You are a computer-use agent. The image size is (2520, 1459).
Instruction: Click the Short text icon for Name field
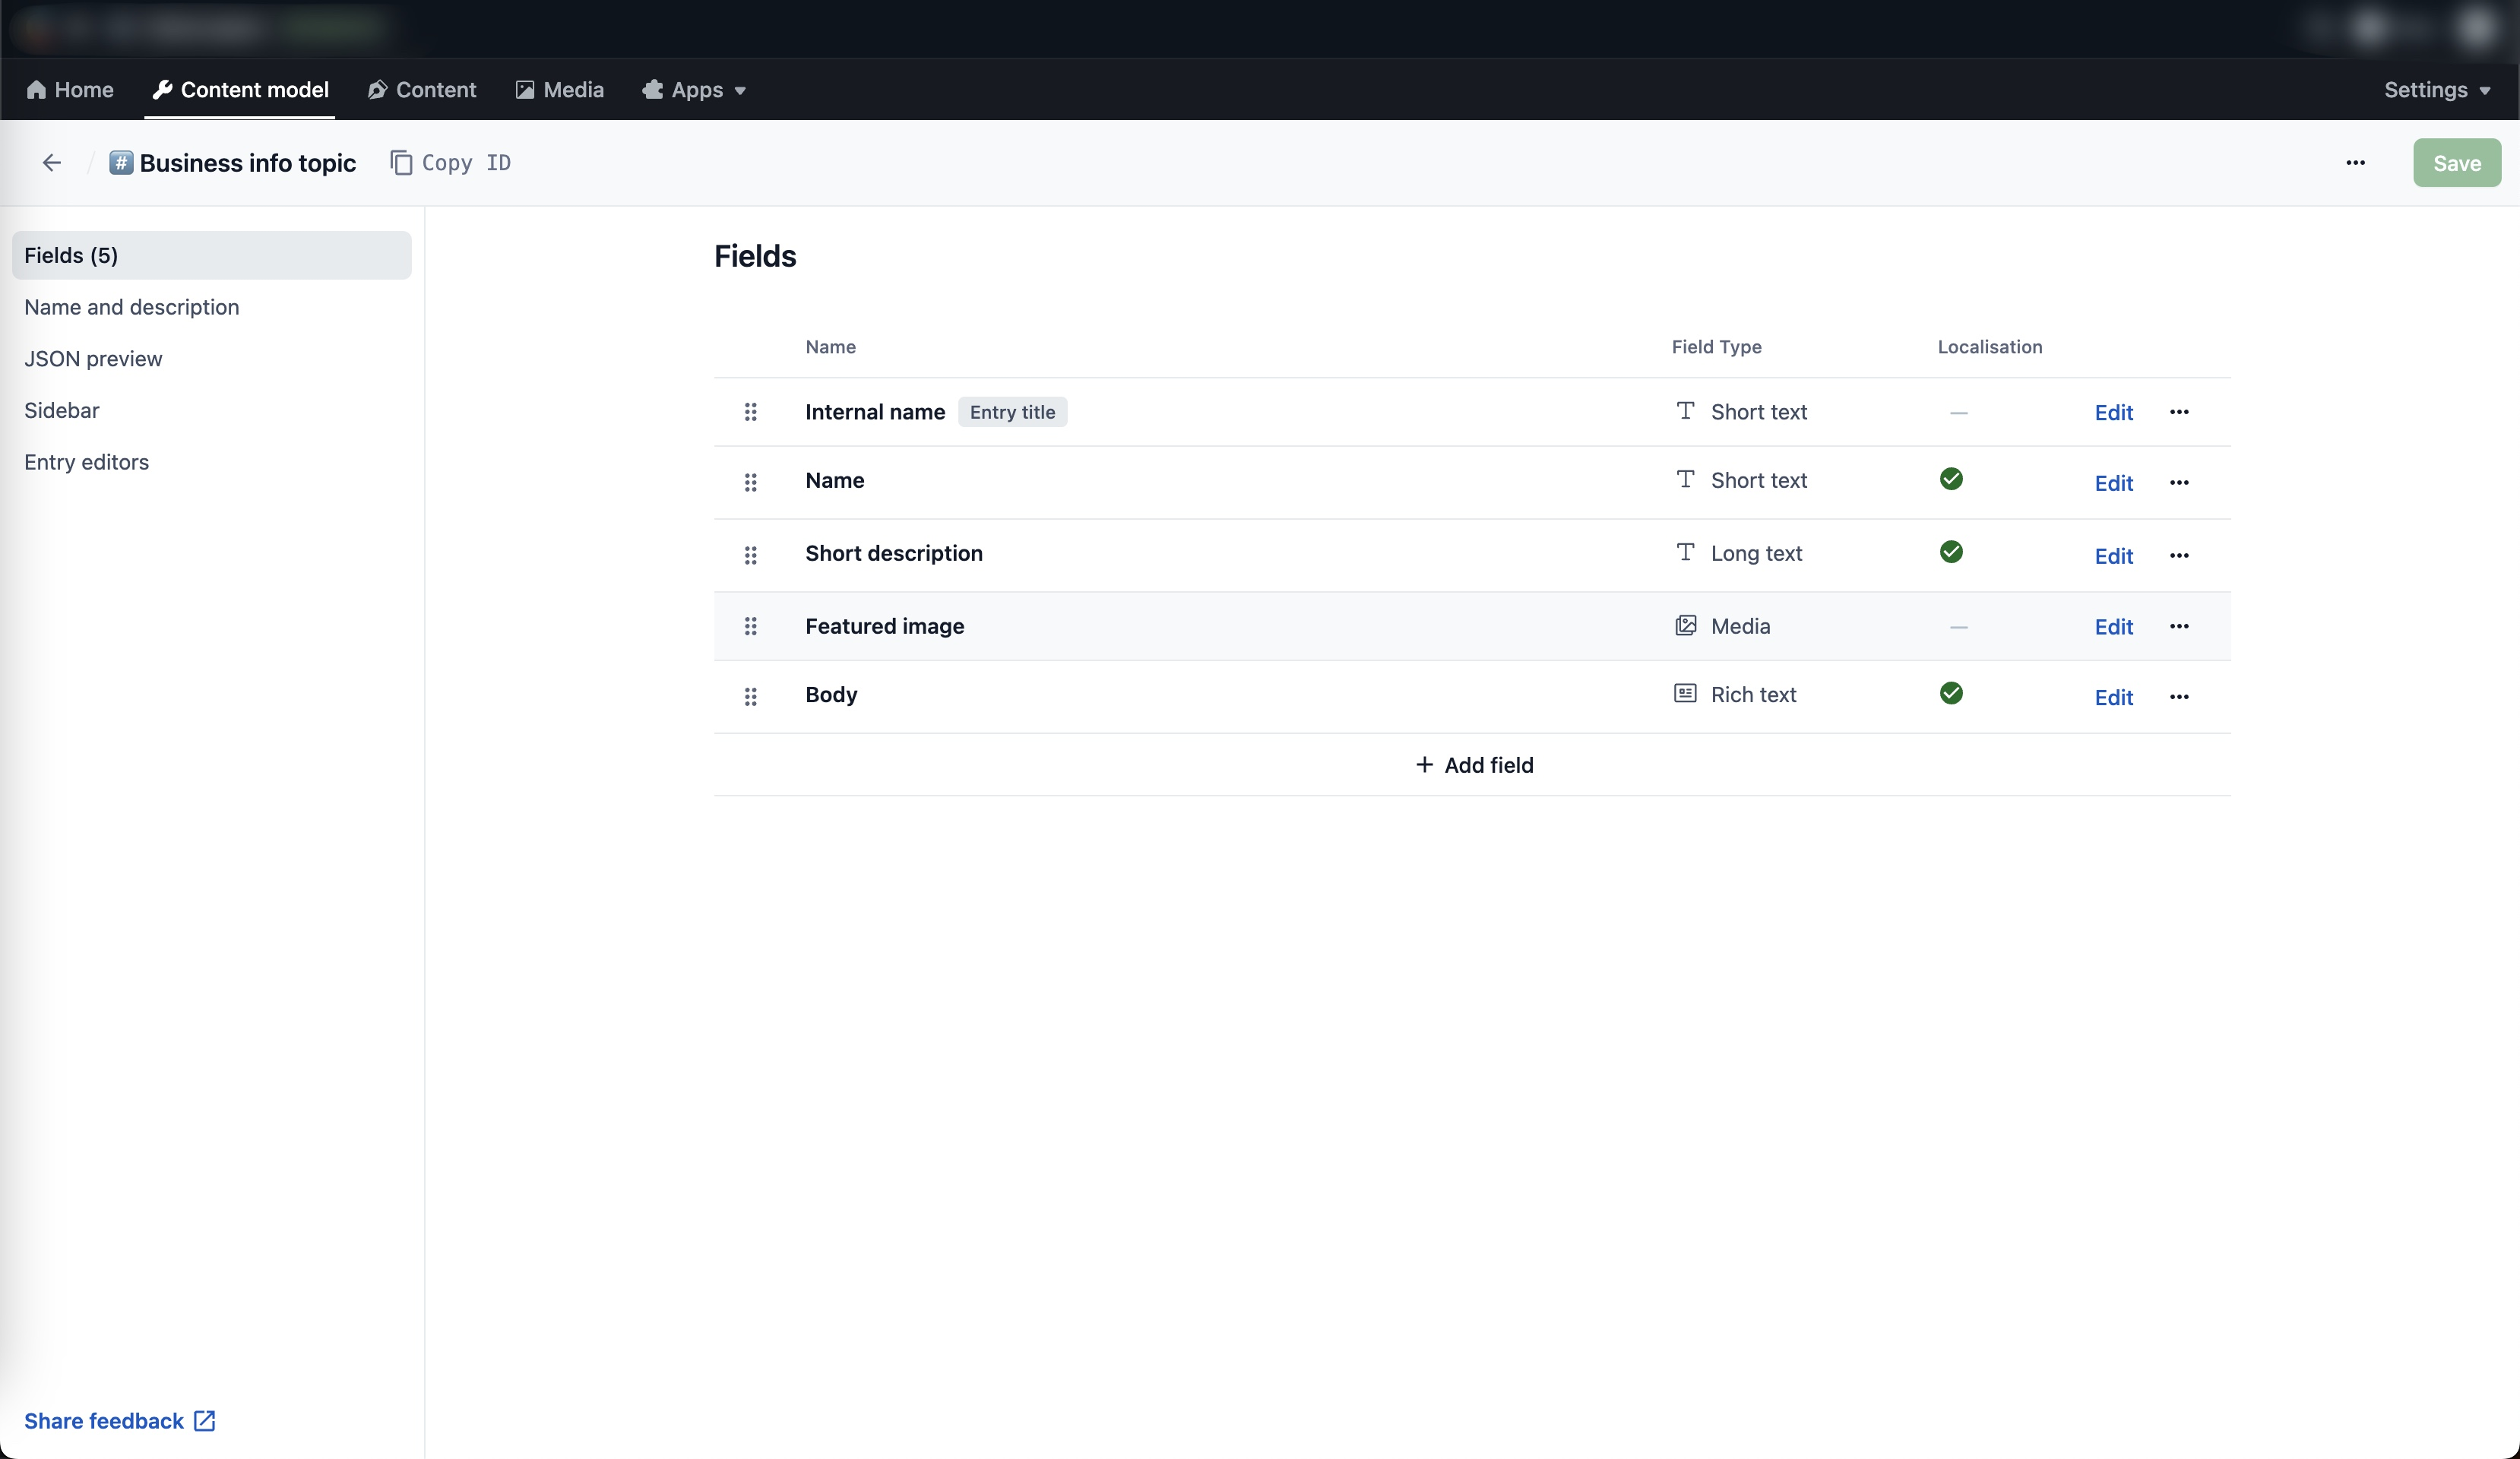[x=1685, y=481]
